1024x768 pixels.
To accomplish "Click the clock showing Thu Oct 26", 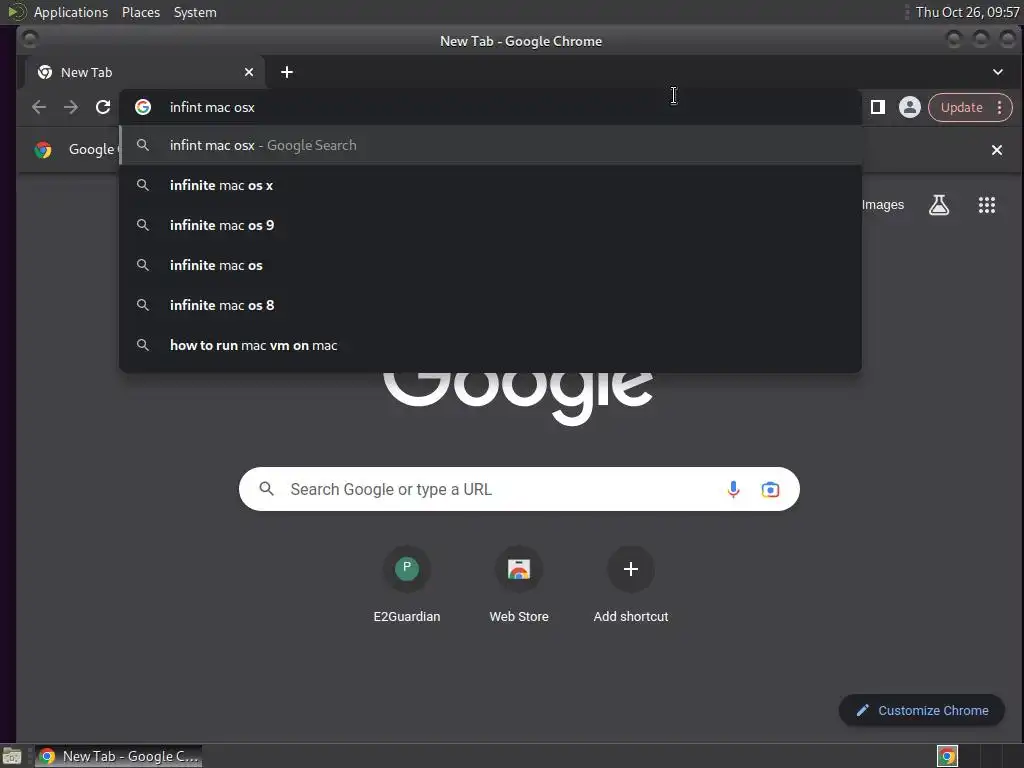I will click(967, 12).
